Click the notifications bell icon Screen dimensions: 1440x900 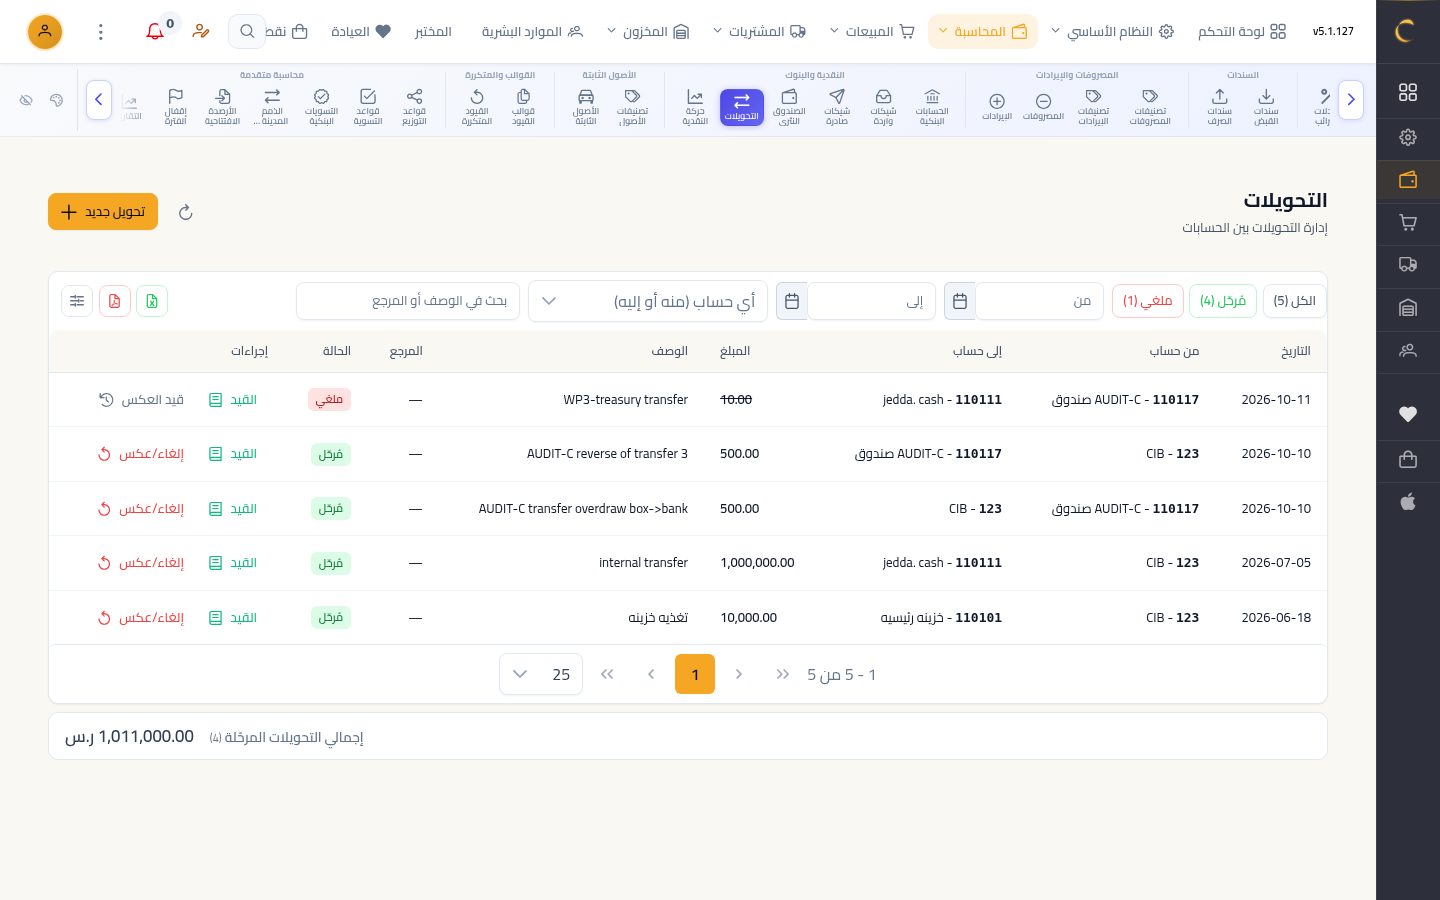[155, 32]
